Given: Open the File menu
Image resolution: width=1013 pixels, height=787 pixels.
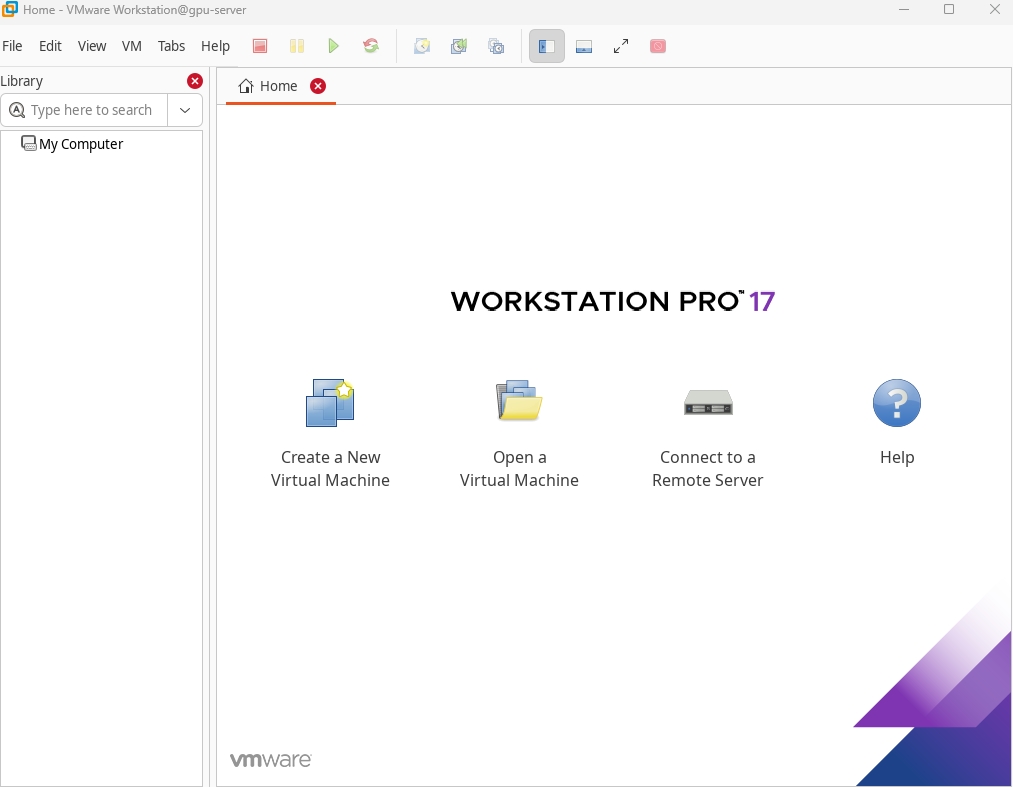Looking at the screenshot, I should coord(12,46).
